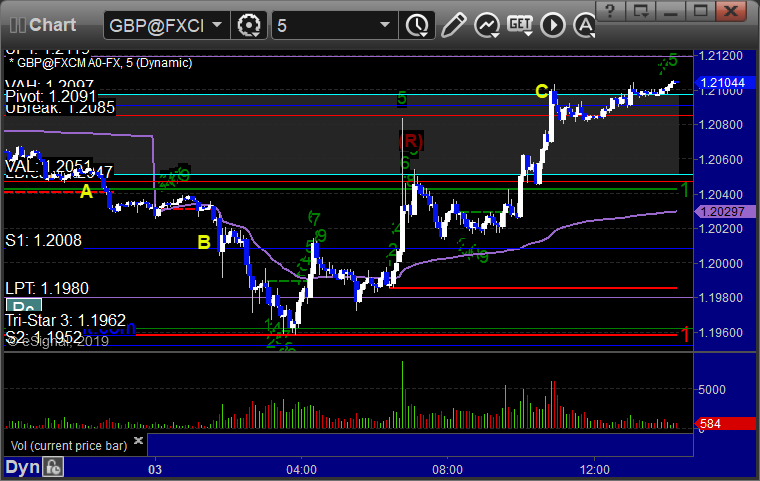Click the green 5 wave label near top
The image size is (760, 481).
[x=402, y=98]
